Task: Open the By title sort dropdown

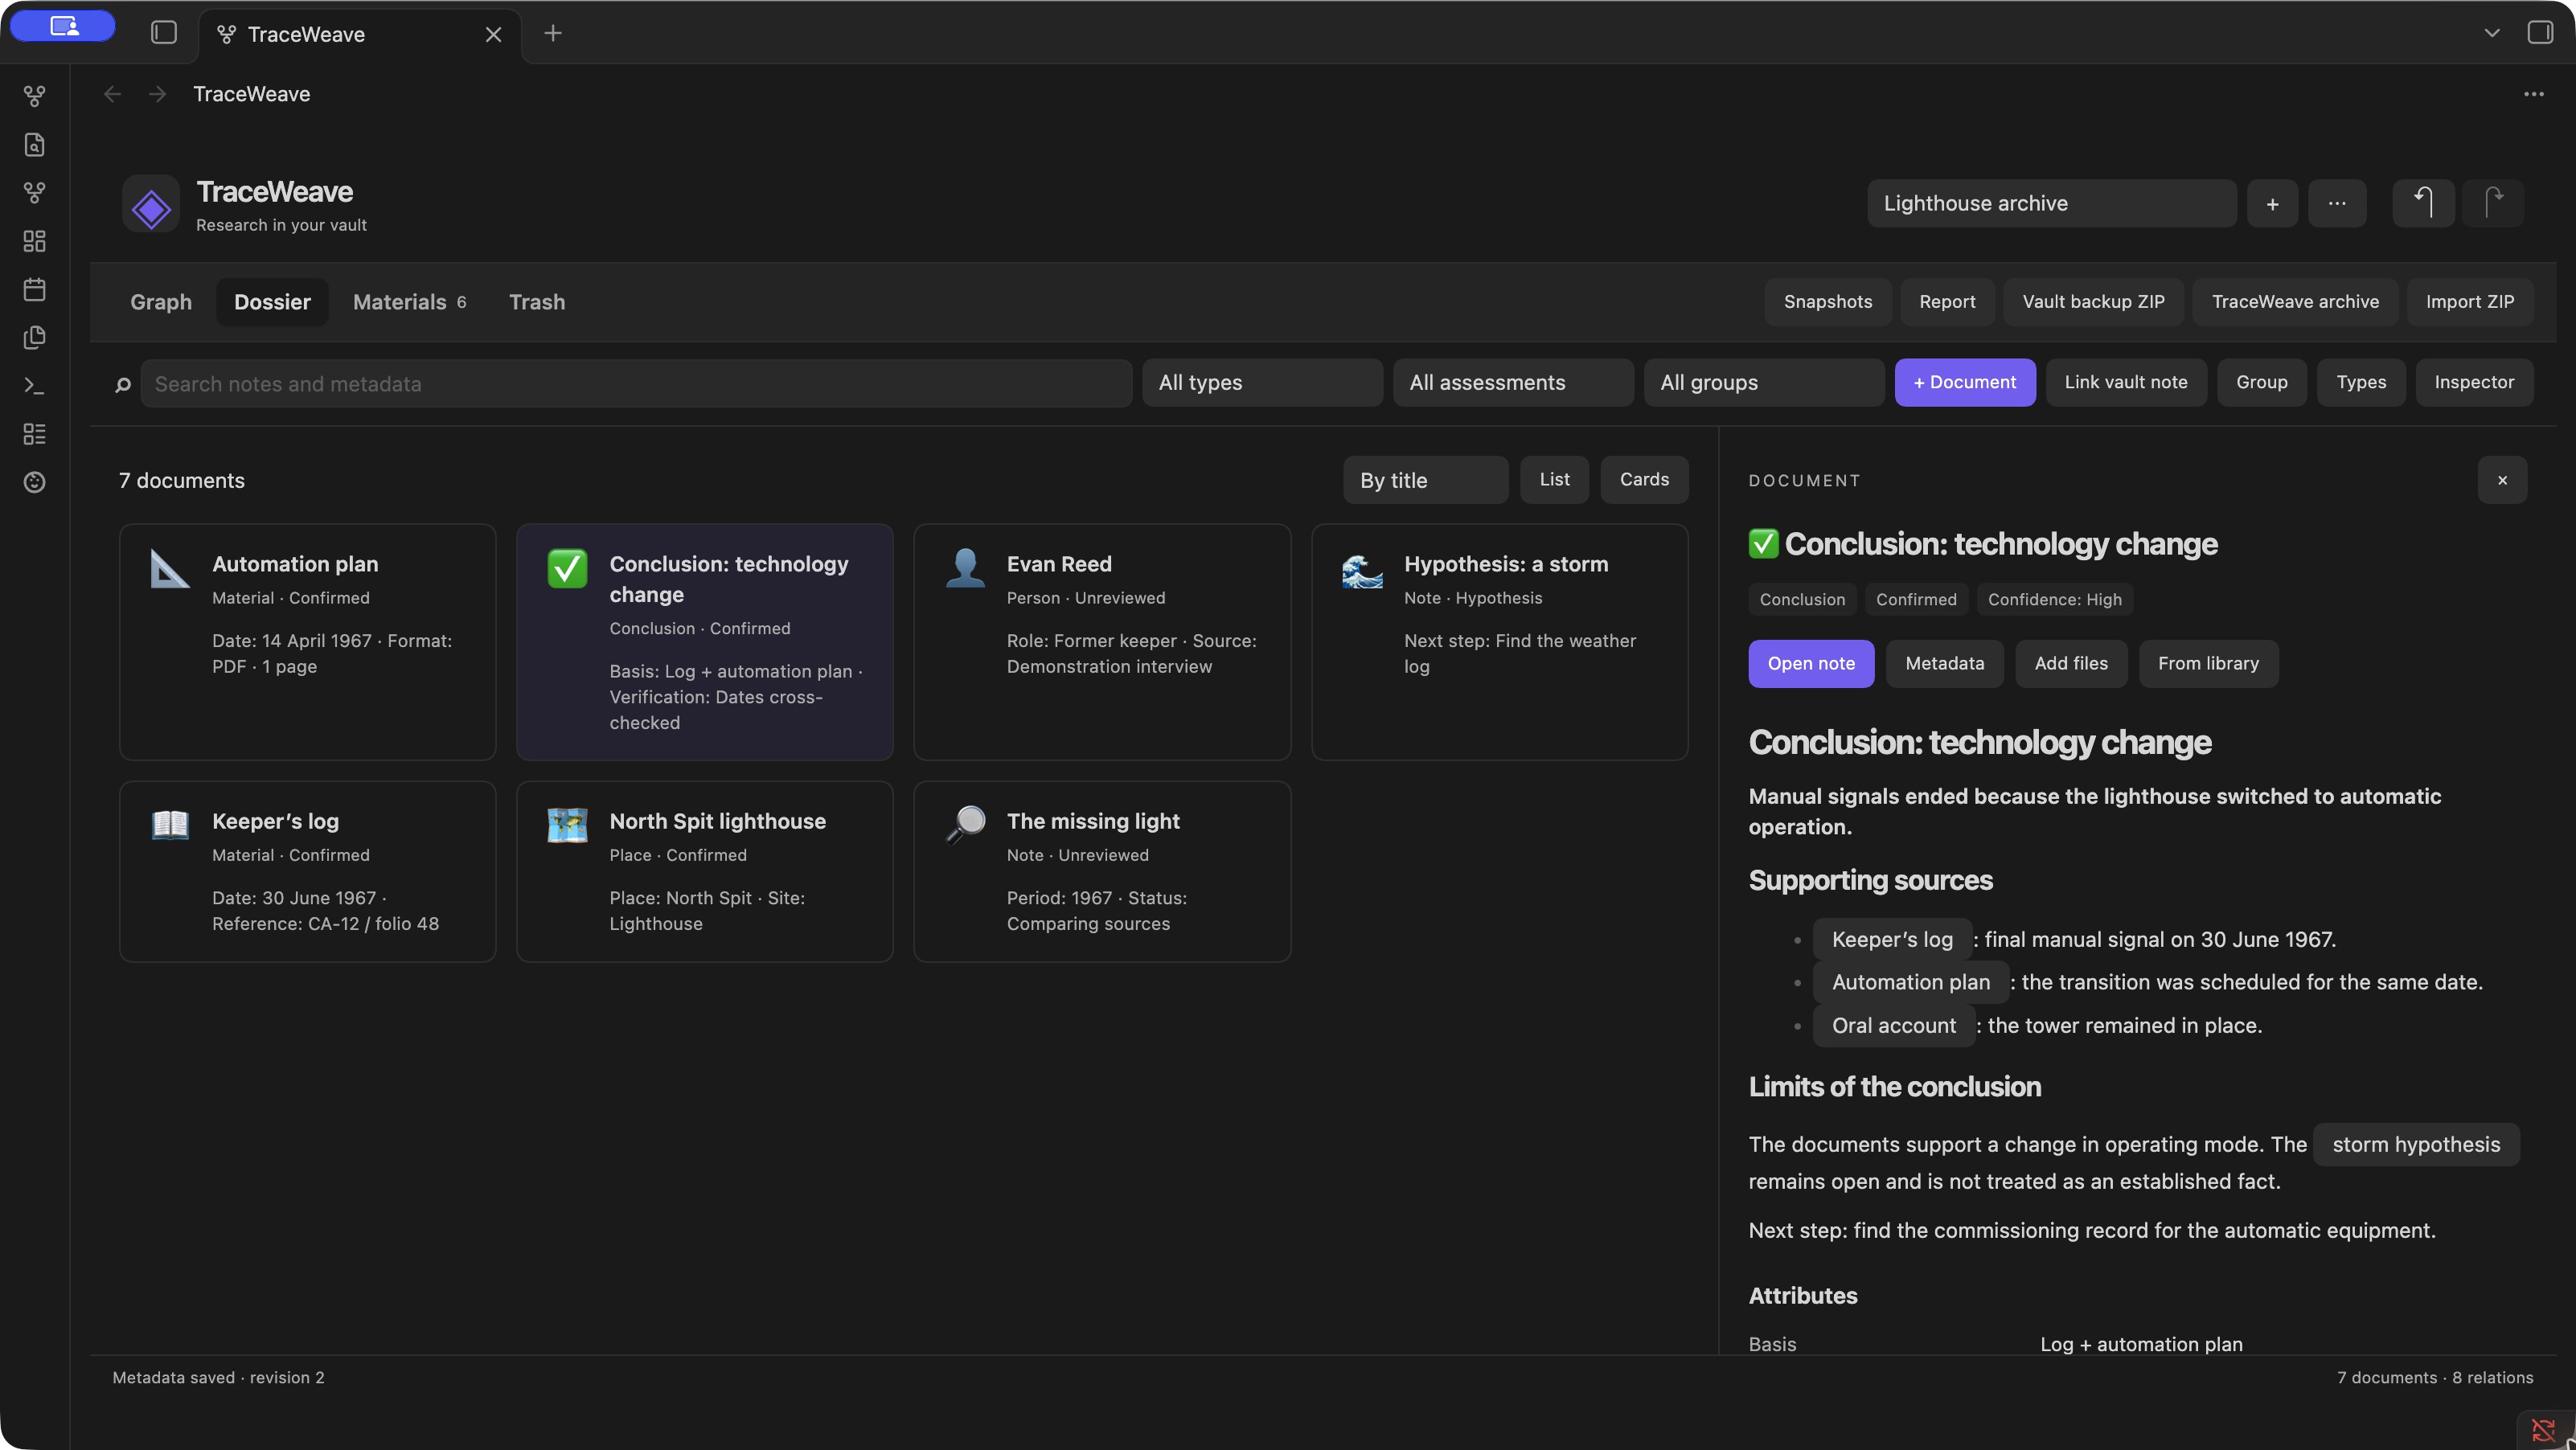Action: pos(1425,480)
